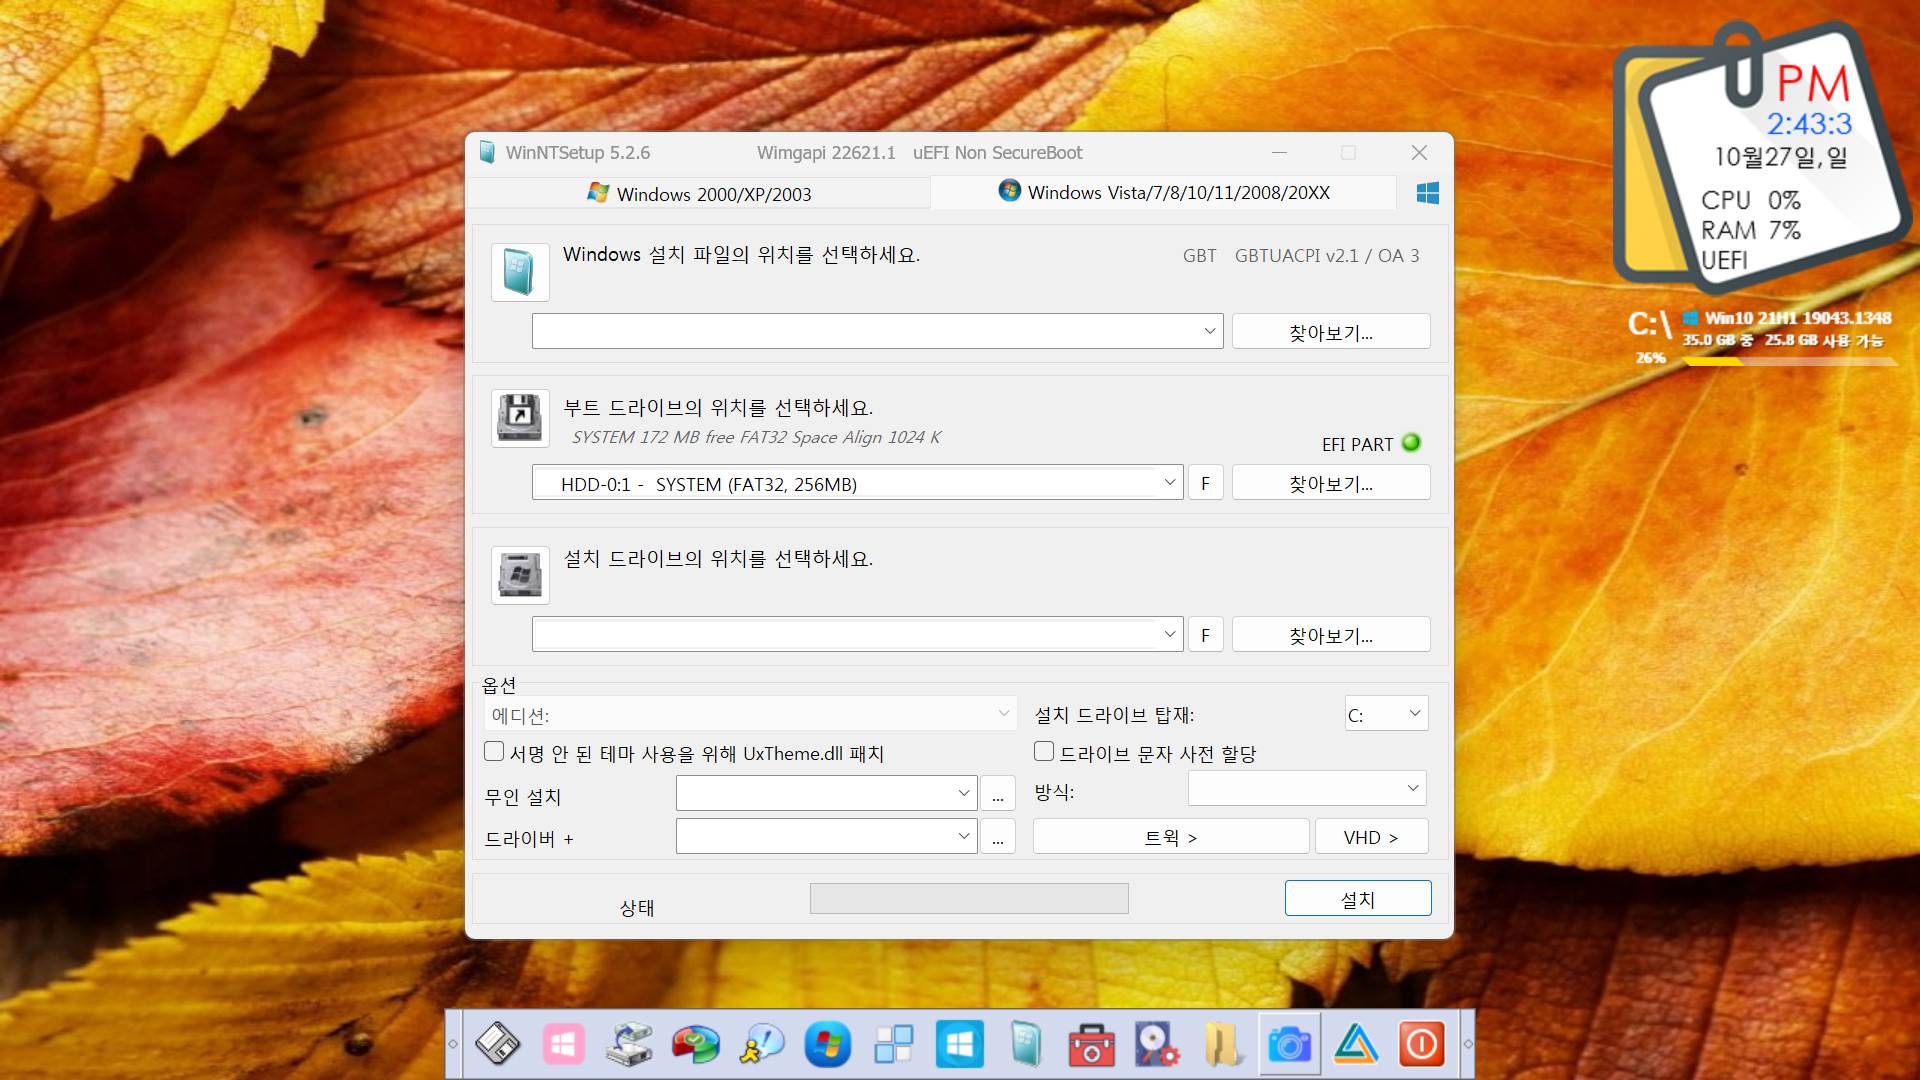Click the Windows install source box icon

[x=520, y=272]
